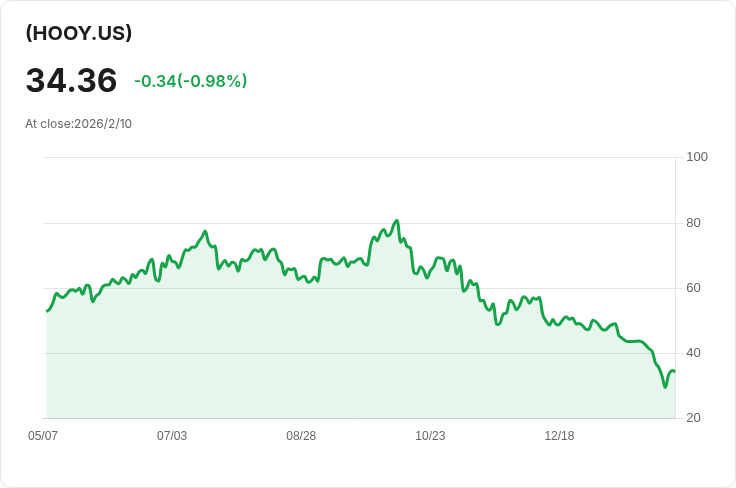
Task: Select the 10/23 date axis label
Action: (430, 436)
